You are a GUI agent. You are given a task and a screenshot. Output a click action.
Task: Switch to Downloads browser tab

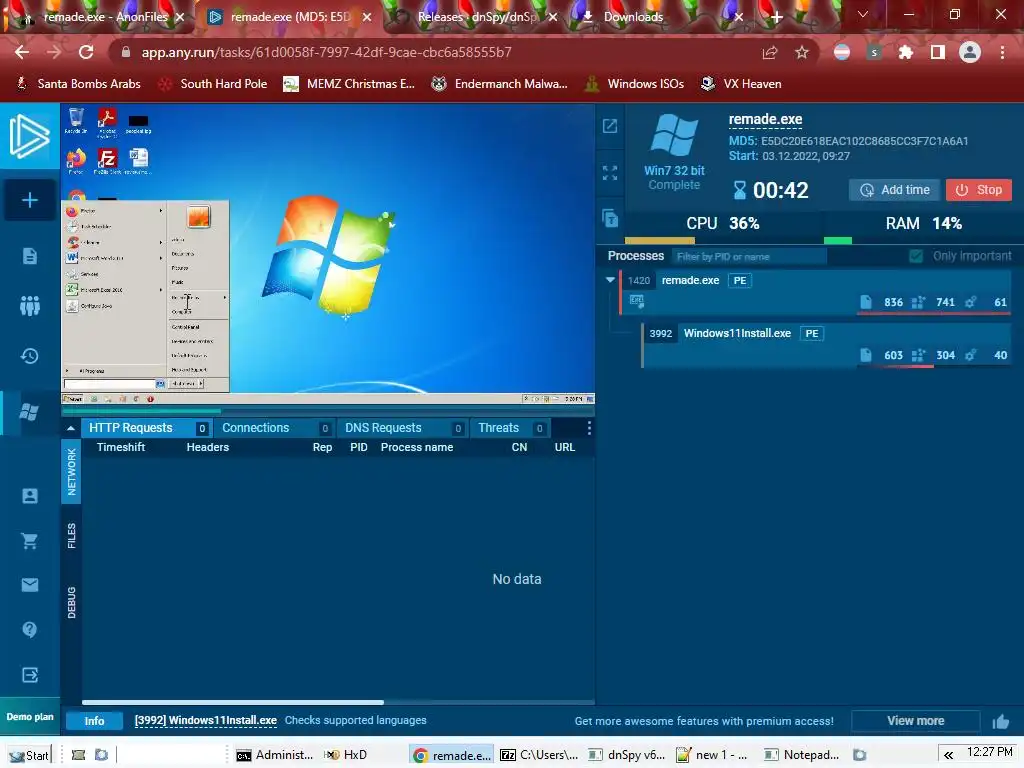point(661,17)
